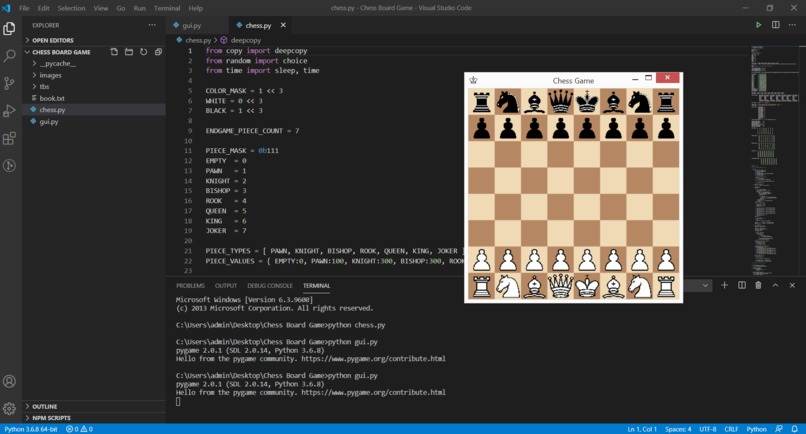Viewport: 806px width, 434px height.
Task: Open the View menu
Action: click(x=101, y=8)
